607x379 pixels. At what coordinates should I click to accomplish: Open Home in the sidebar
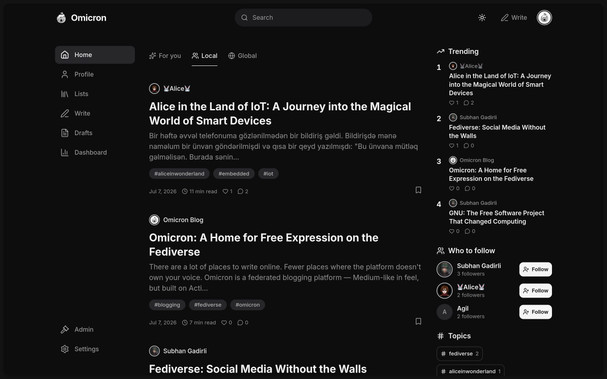[x=95, y=55]
